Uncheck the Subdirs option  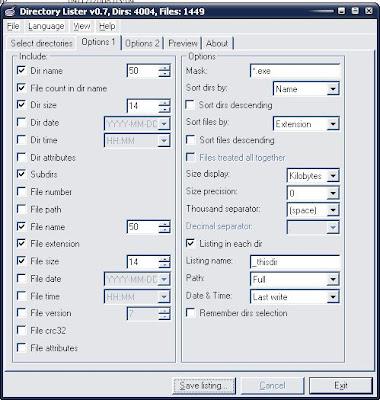[21, 174]
